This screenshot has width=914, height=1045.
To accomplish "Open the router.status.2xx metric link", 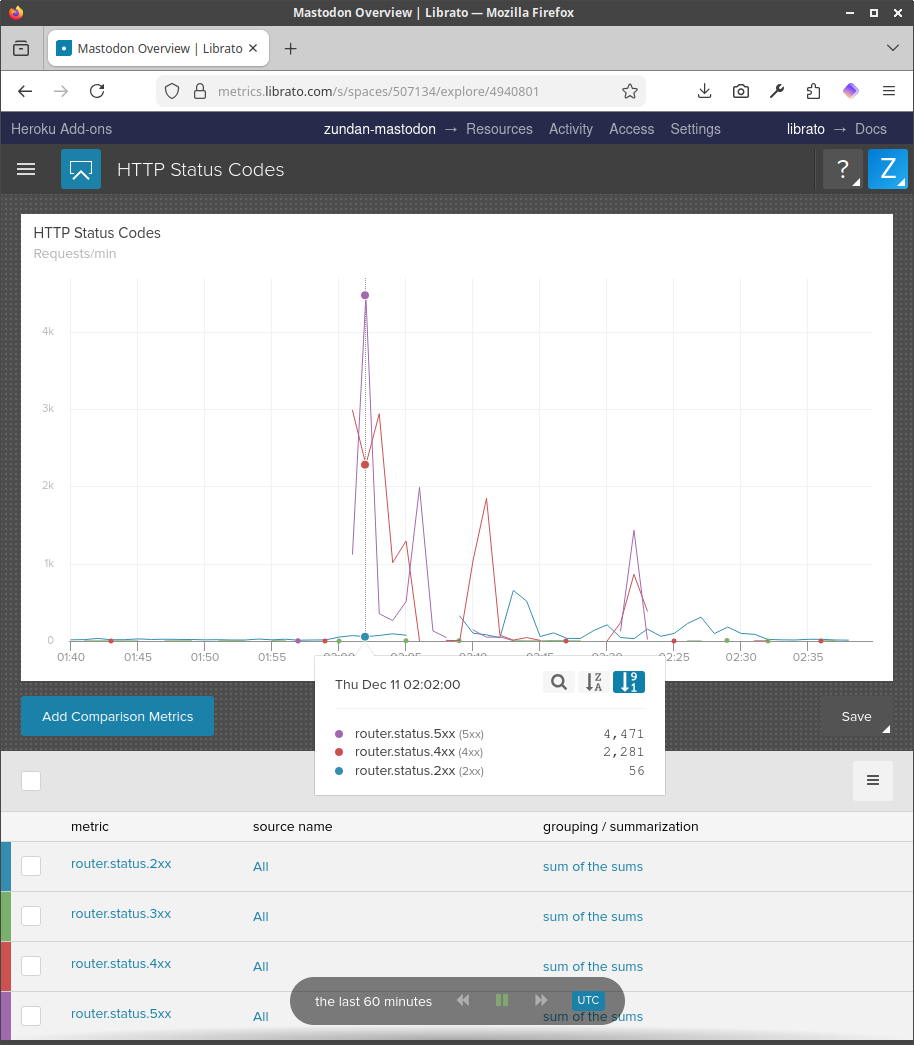I will tap(121, 864).
